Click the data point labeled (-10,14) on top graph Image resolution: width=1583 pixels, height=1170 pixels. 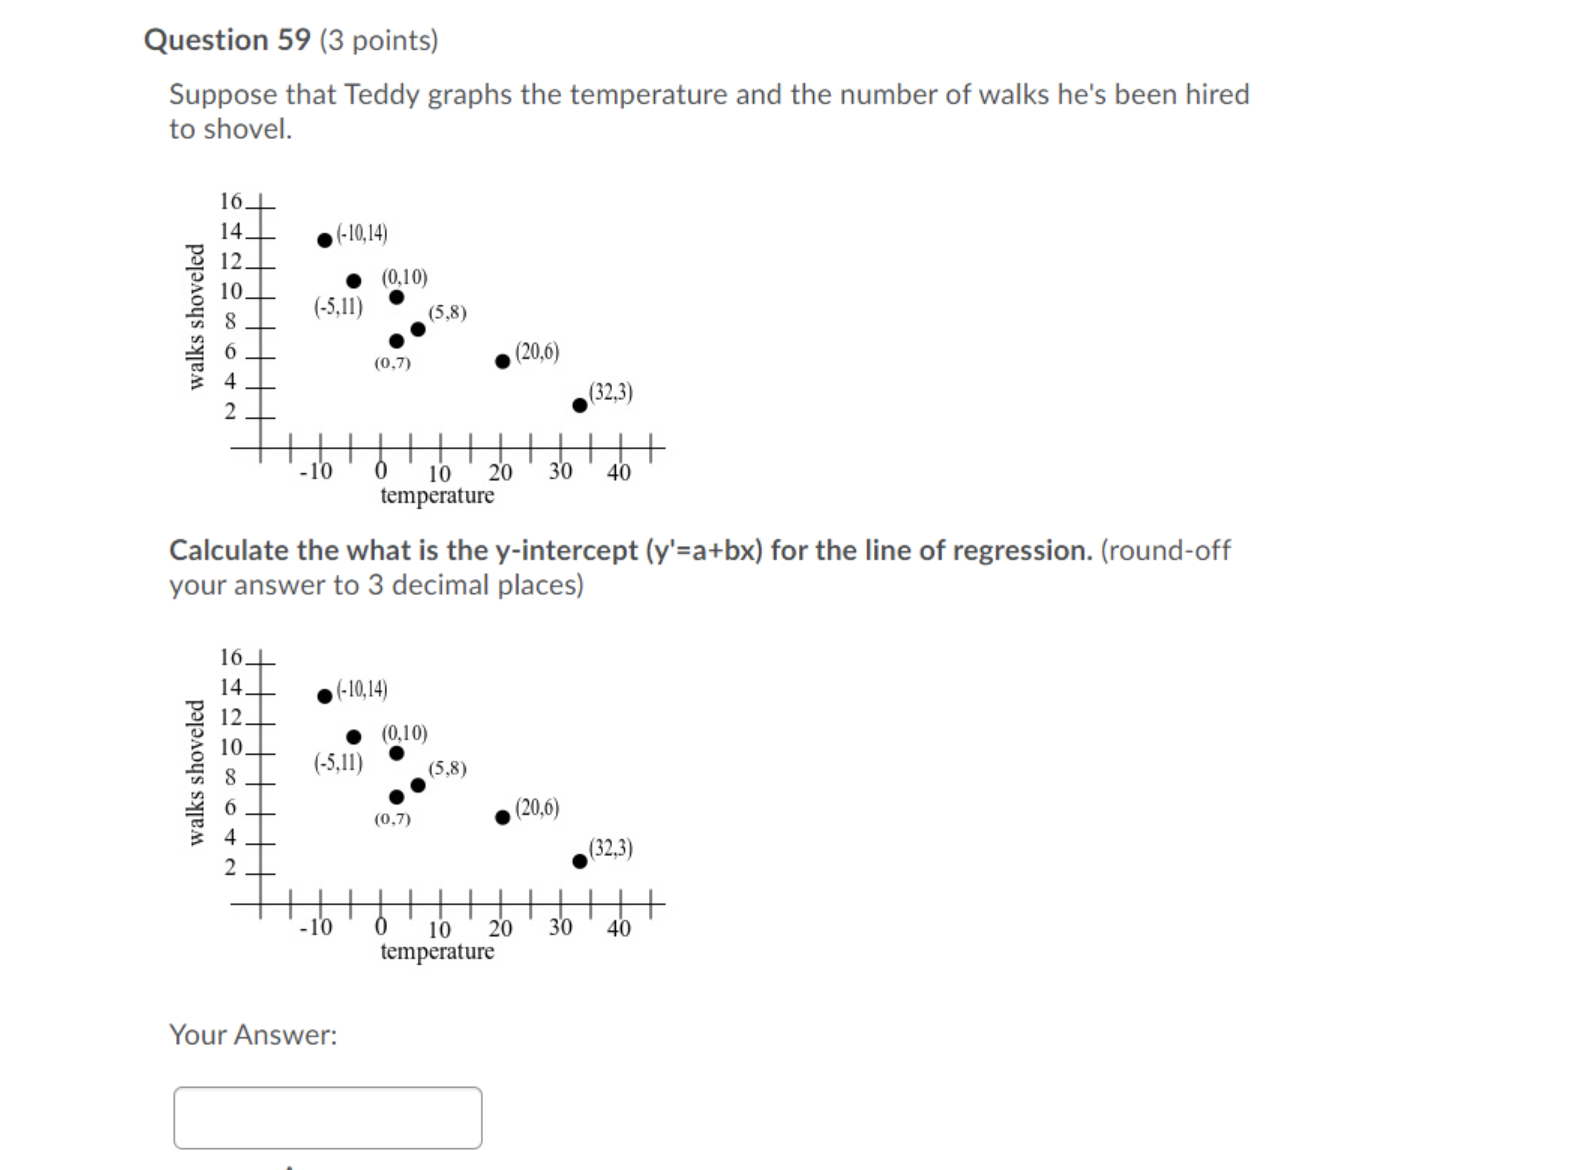(324, 240)
